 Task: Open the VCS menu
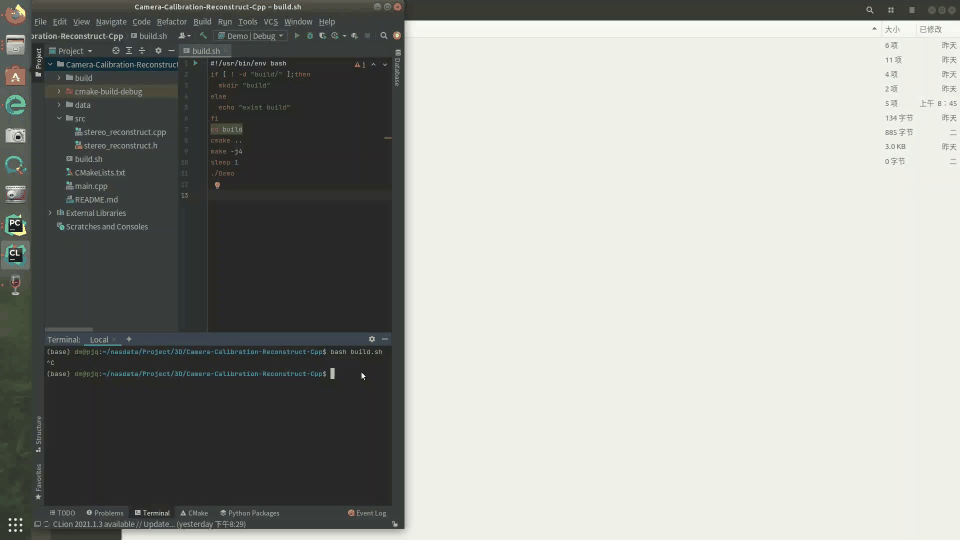(271, 21)
